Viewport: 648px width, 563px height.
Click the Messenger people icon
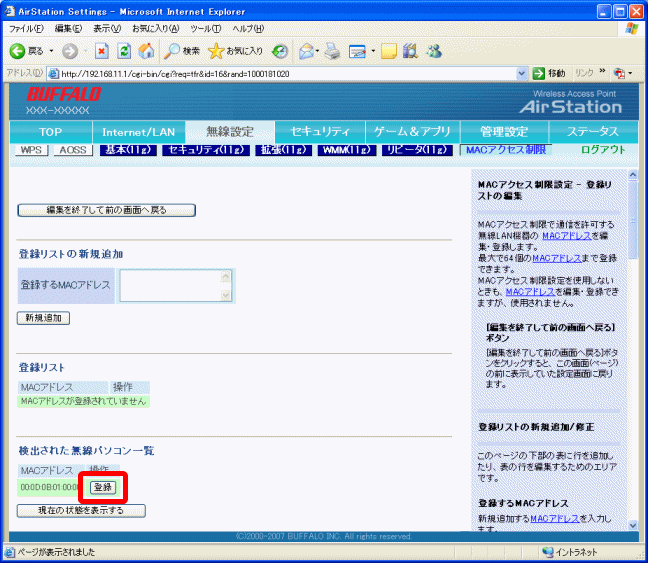point(435,51)
